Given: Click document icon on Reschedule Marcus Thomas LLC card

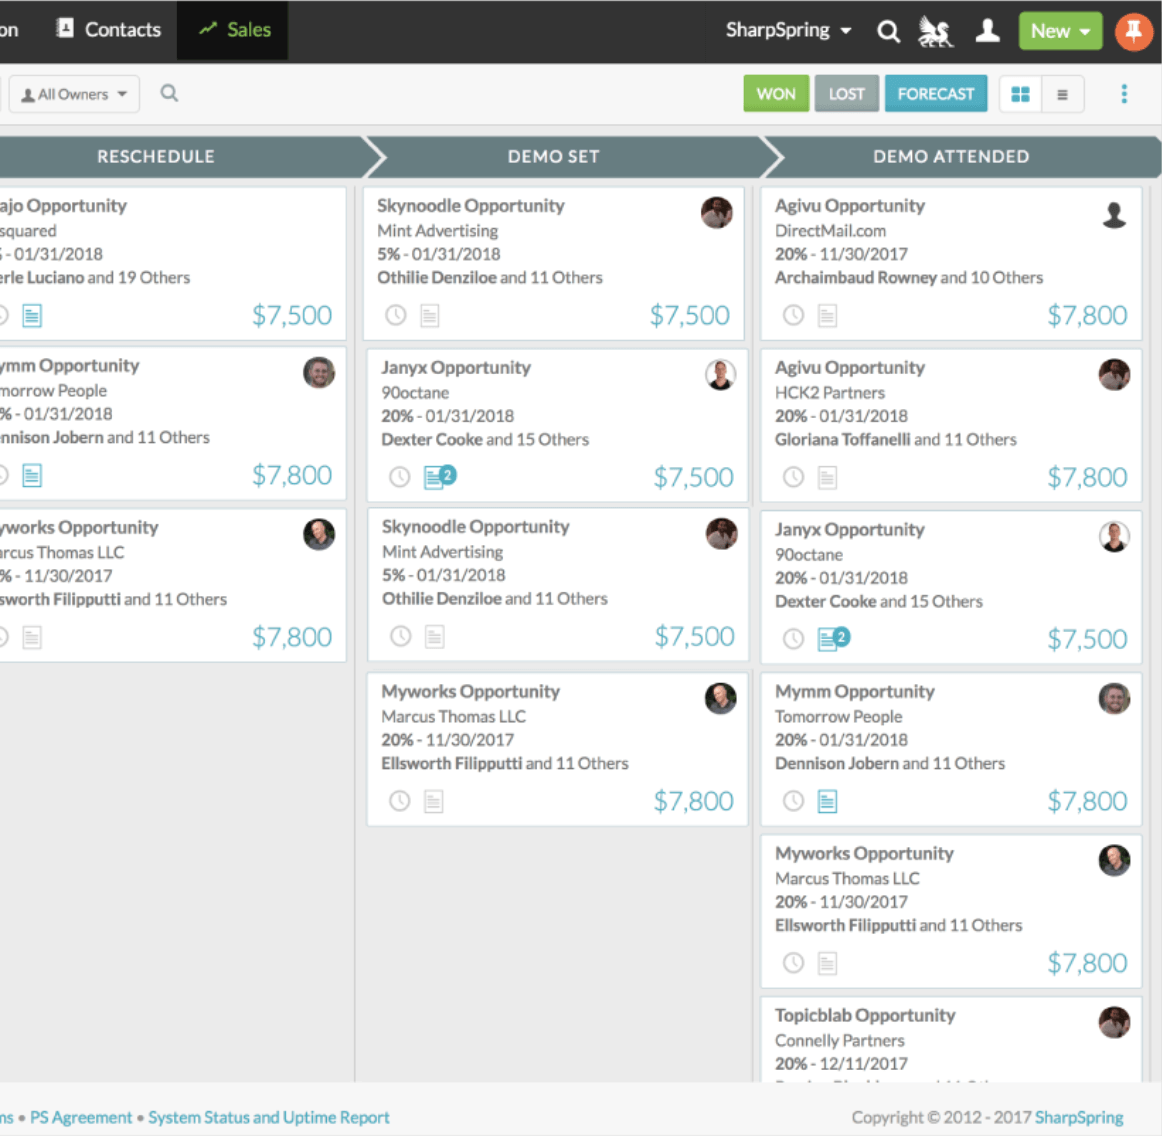Looking at the screenshot, I should [32, 637].
